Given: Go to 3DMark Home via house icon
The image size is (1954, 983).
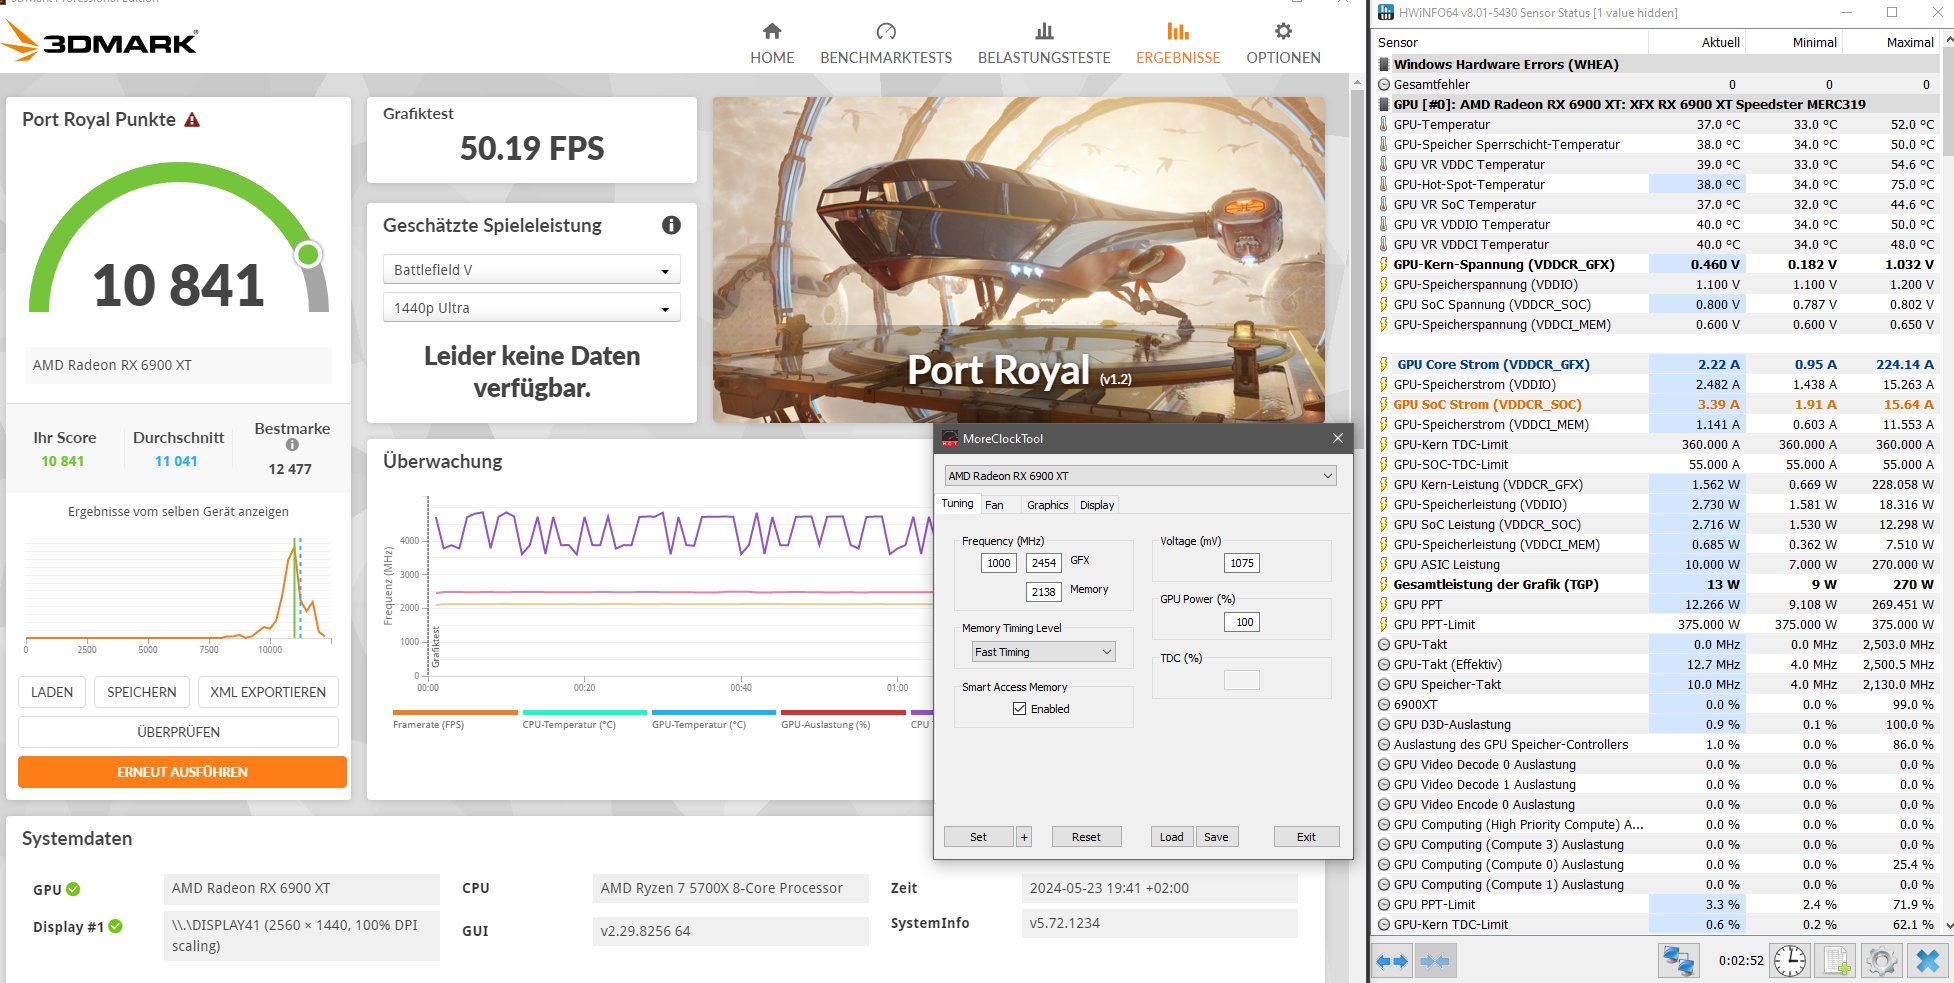Looking at the screenshot, I should pos(772,31).
